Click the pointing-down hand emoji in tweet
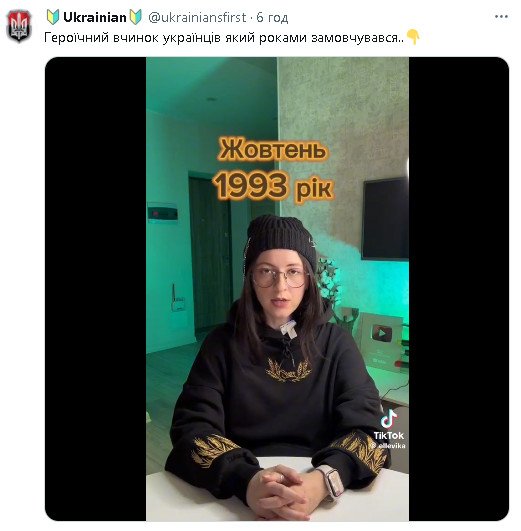Image resolution: width=521 pixels, height=531 pixels. click(413, 37)
